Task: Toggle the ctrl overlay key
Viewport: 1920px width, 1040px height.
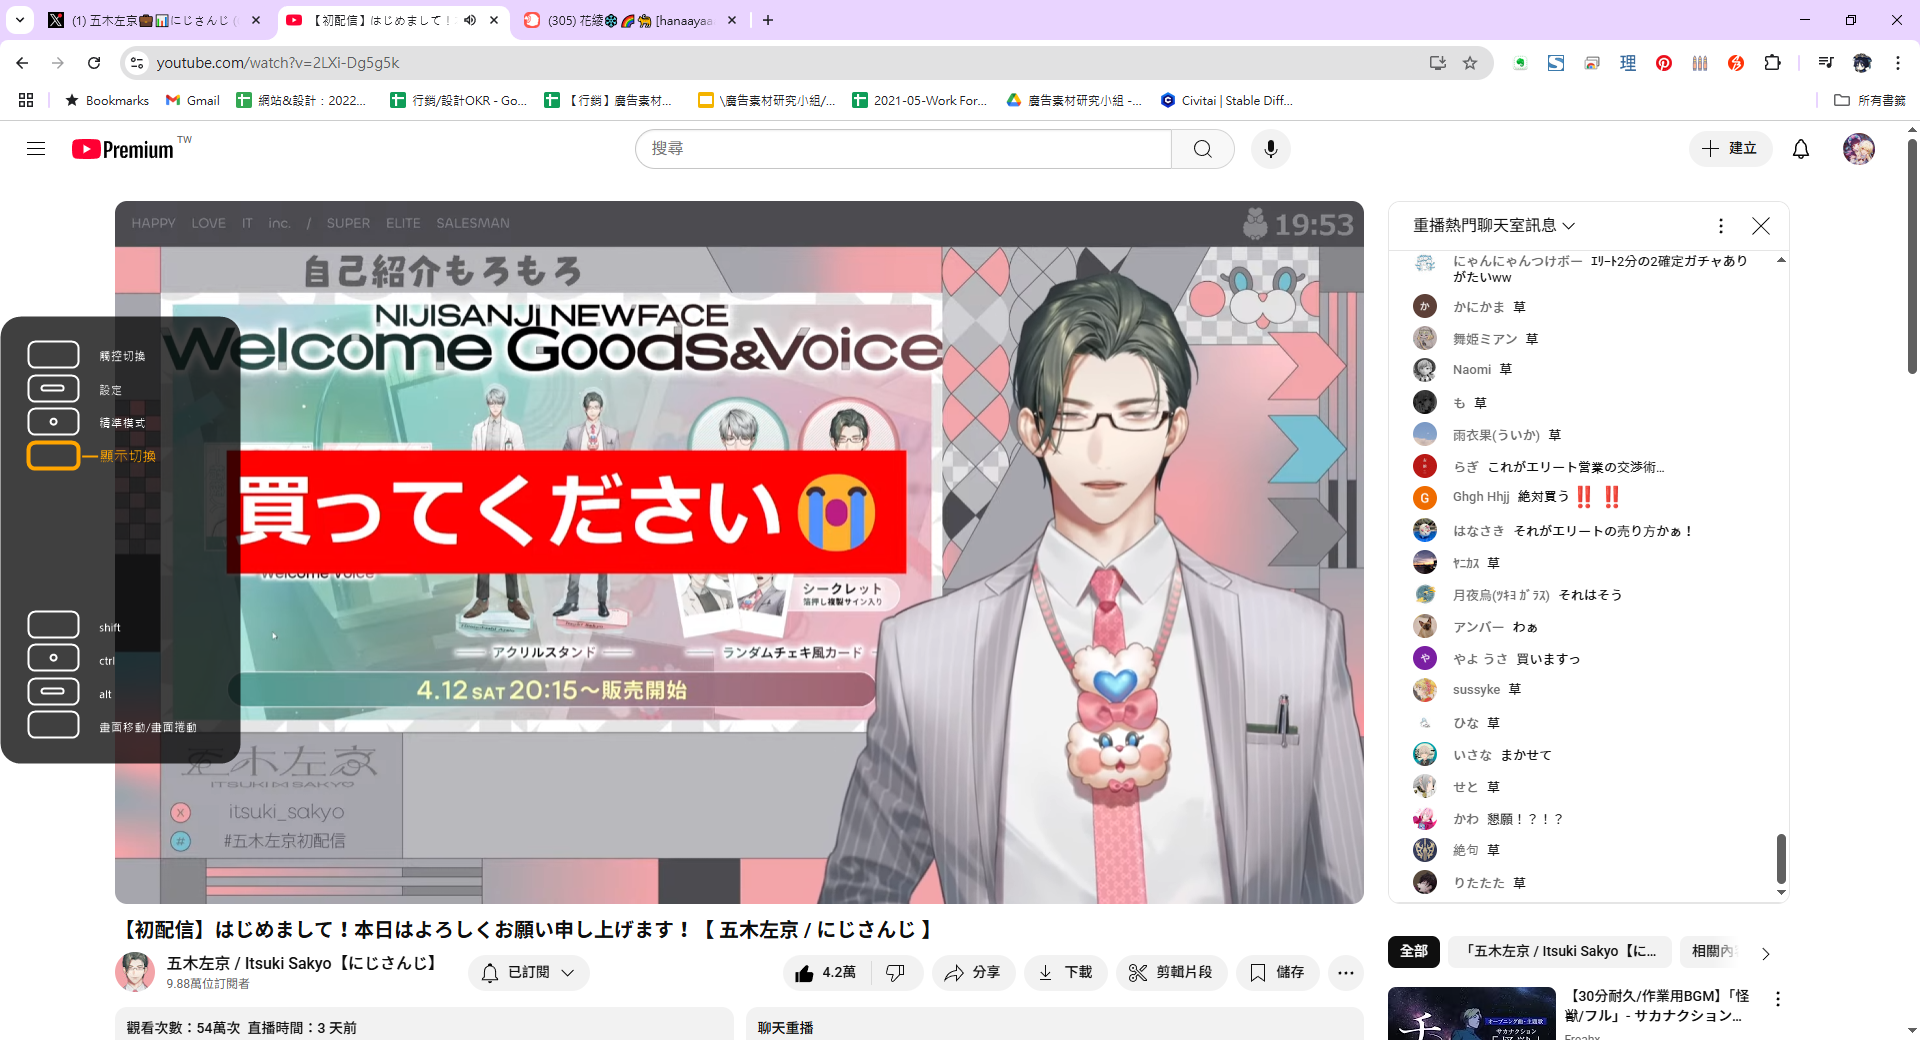Action: [x=53, y=658]
